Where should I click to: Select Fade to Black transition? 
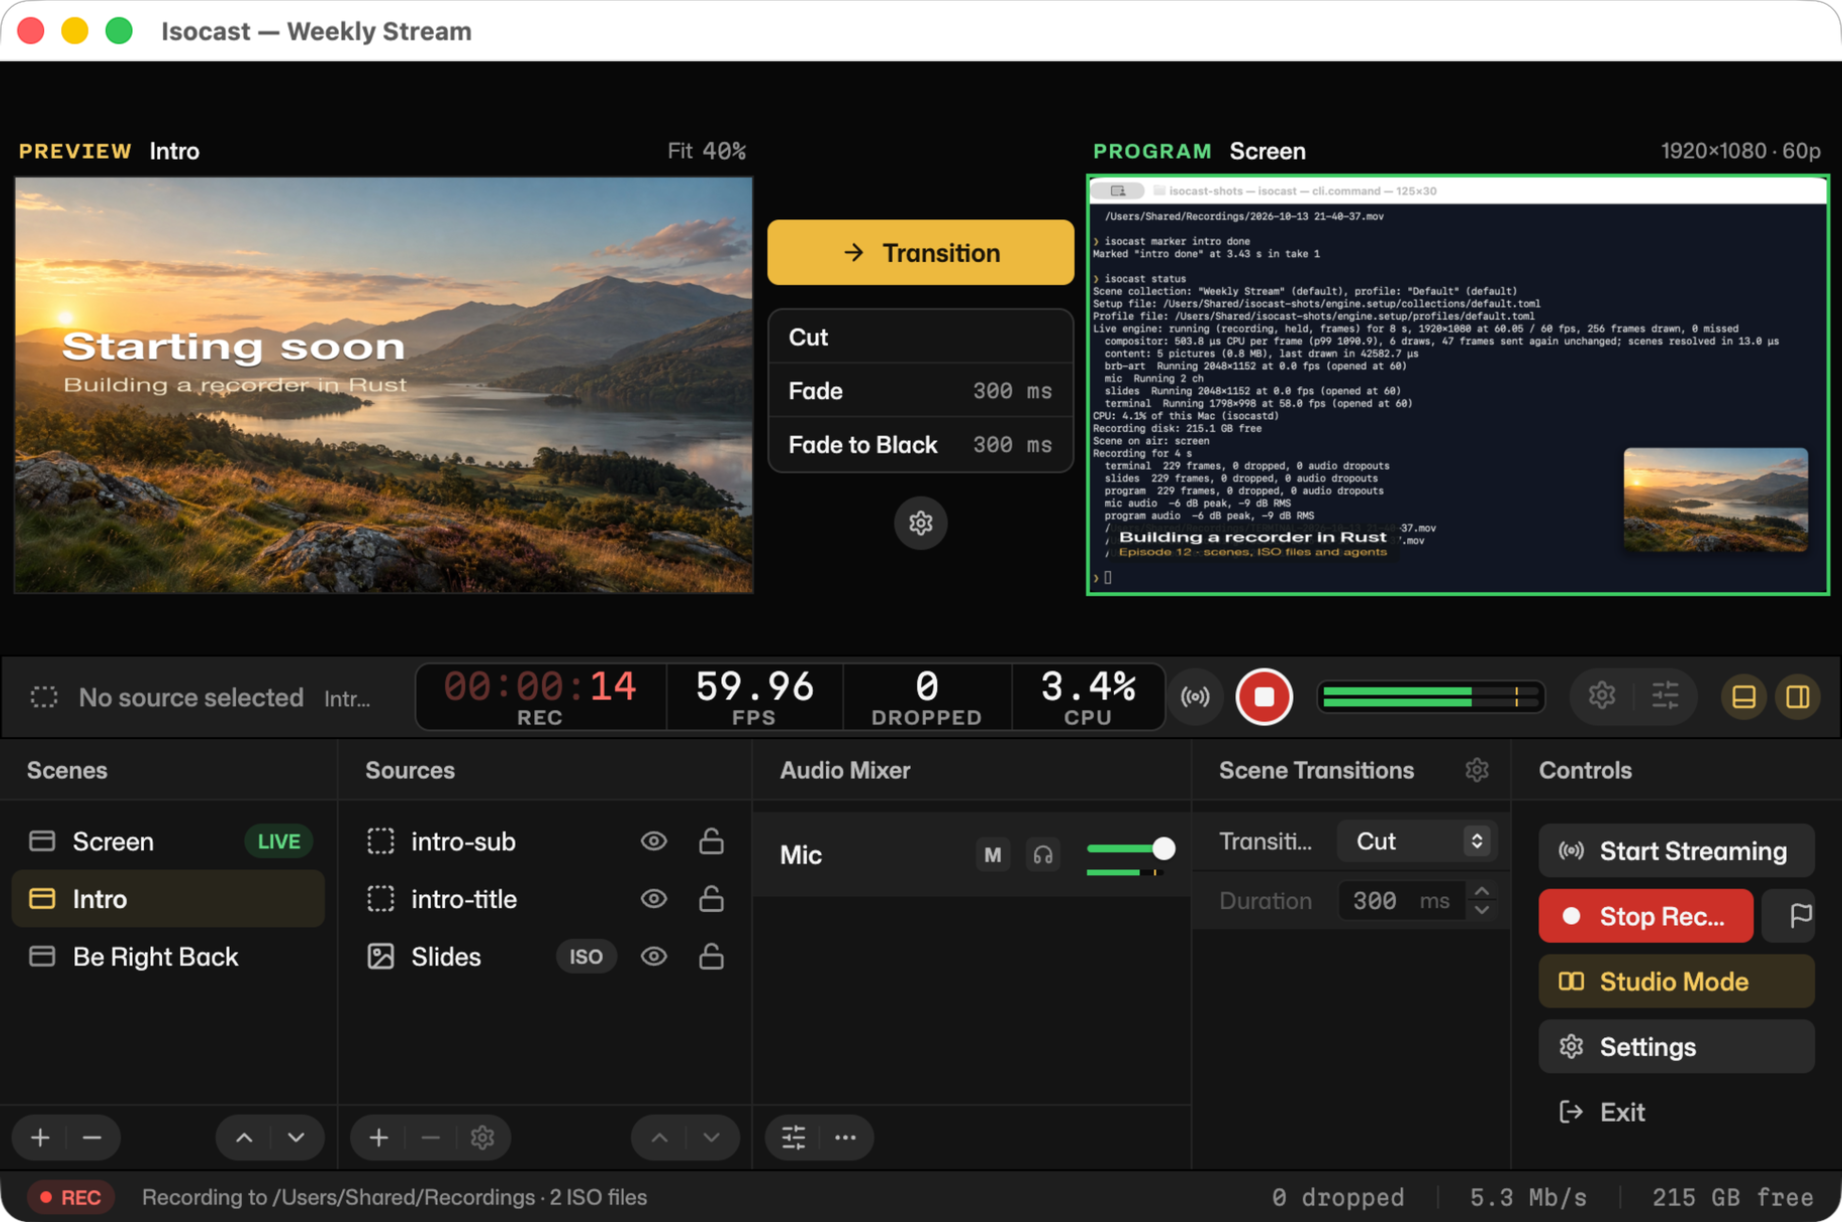920,445
